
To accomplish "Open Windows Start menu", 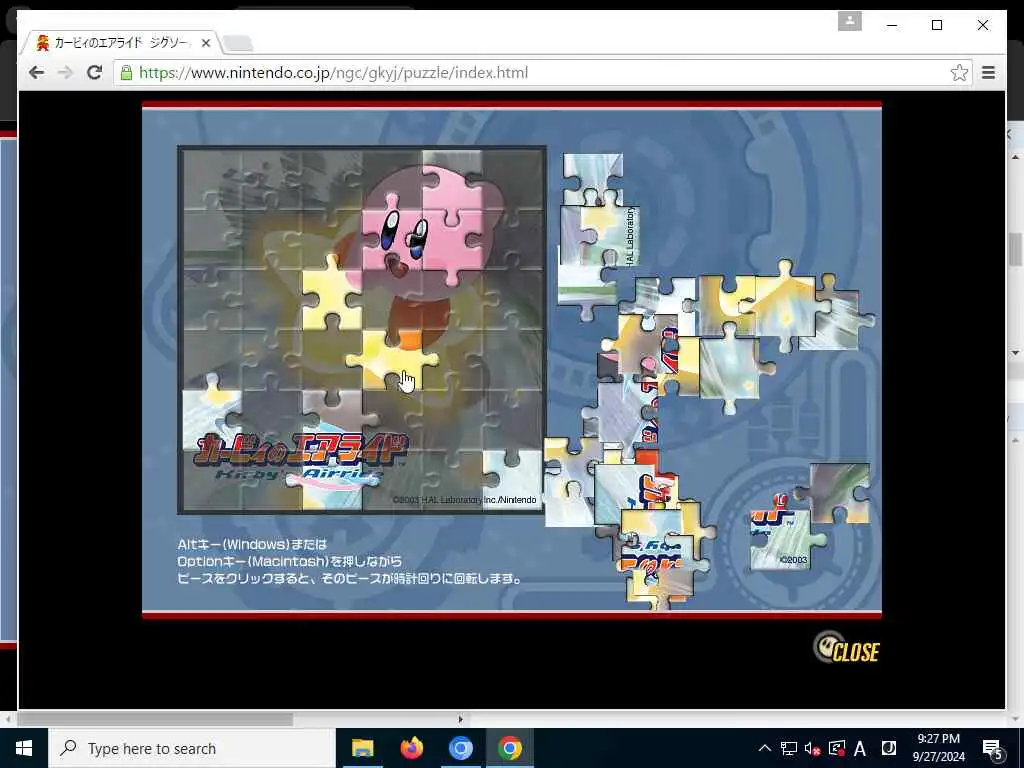I will tap(24, 748).
